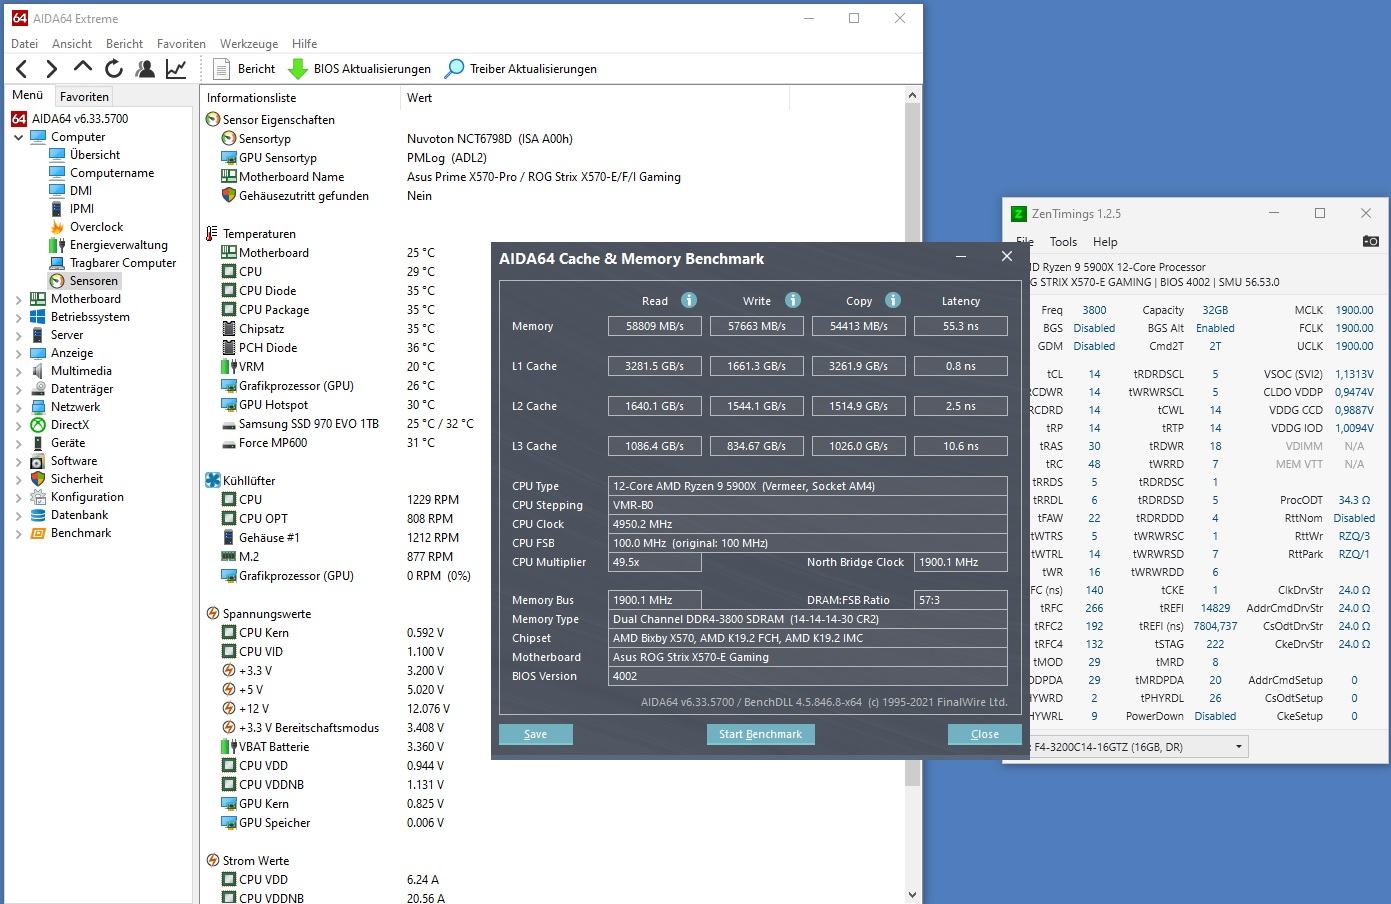This screenshot has height=904, width=1391.
Task: Open the Tools menu in ZenTimings
Action: tap(1063, 242)
